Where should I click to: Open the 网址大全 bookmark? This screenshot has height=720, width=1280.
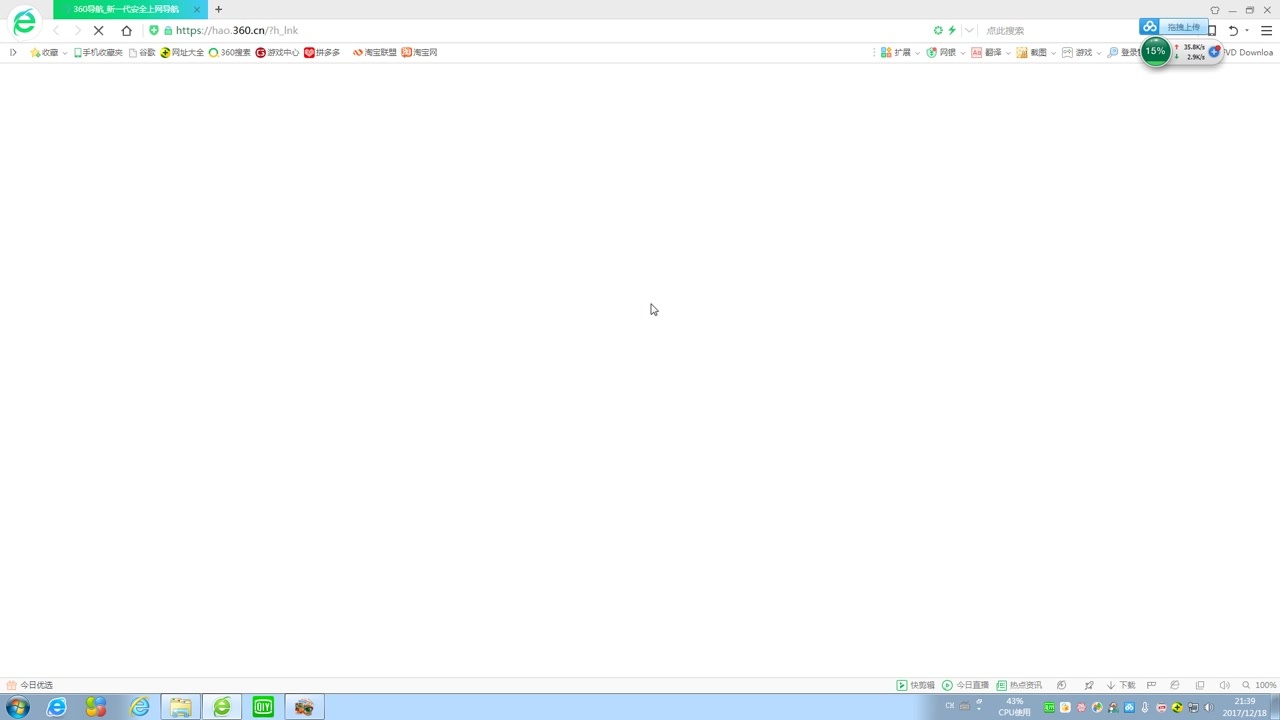pyautogui.click(x=182, y=53)
